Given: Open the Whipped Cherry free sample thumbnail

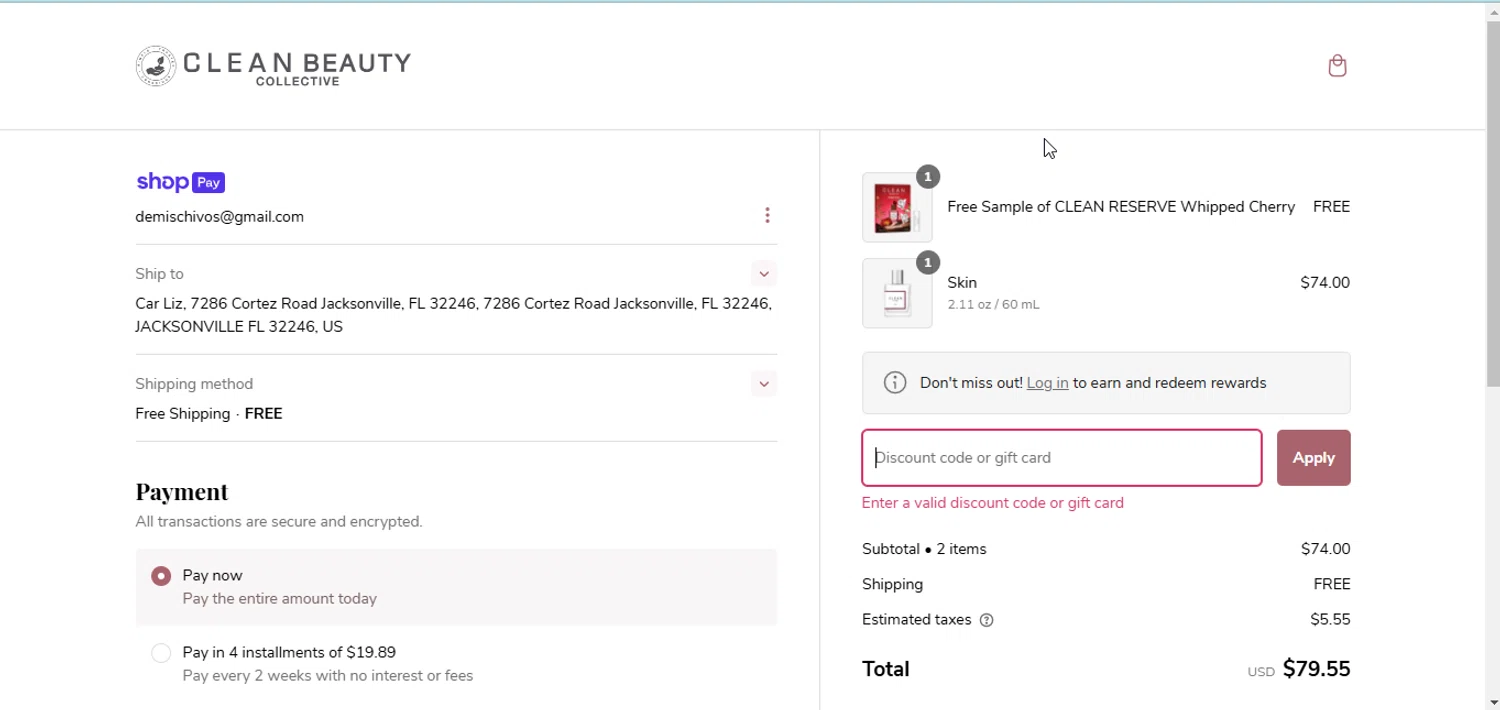Looking at the screenshot, I should 897,207.
